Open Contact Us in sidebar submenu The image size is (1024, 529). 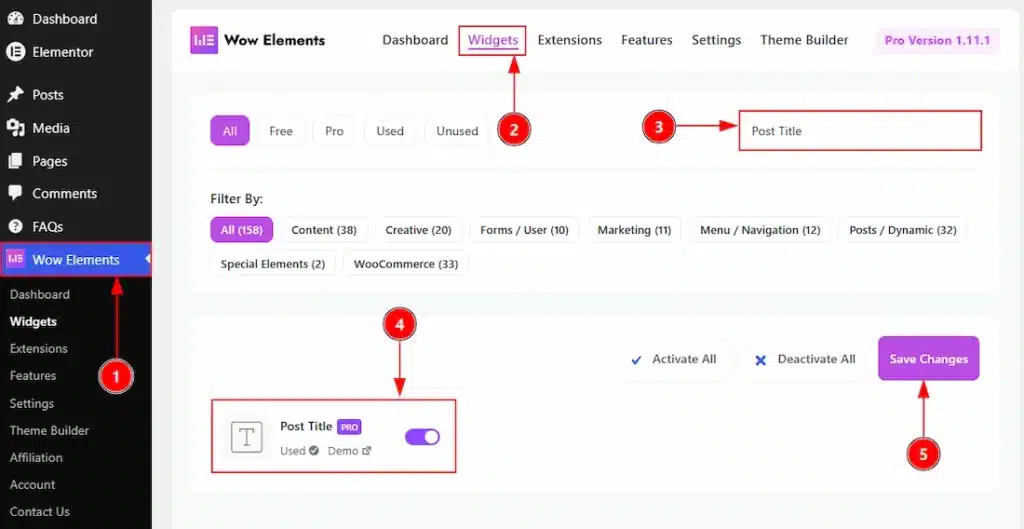point(40,511)
